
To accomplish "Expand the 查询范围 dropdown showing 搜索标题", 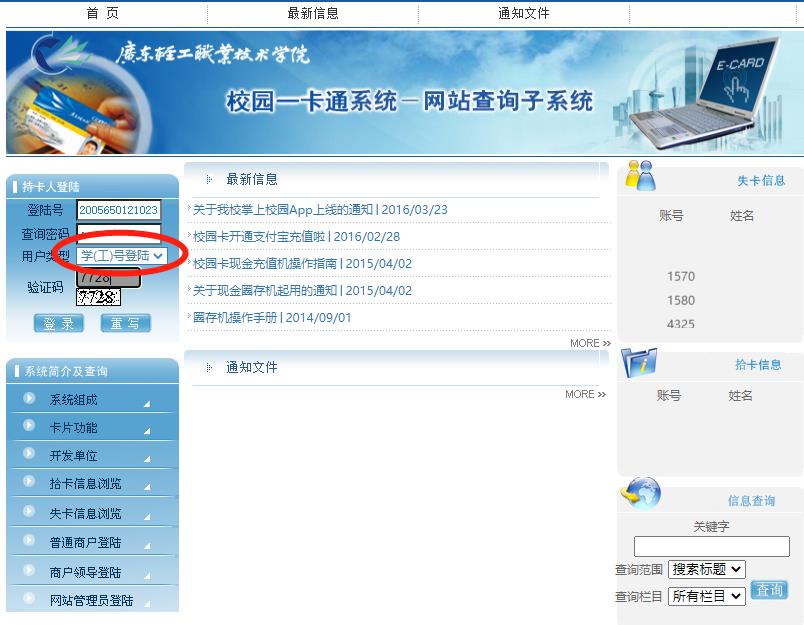I will [706, 569].
